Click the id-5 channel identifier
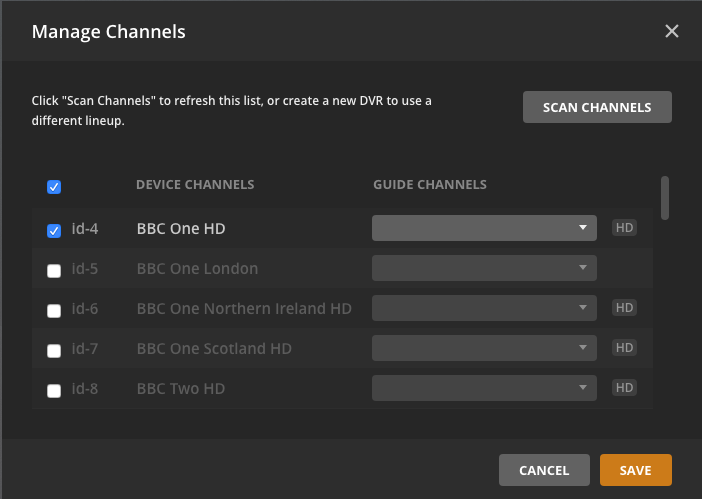The image size is (702, 499). pyautogui.click(x=85, y=269)
